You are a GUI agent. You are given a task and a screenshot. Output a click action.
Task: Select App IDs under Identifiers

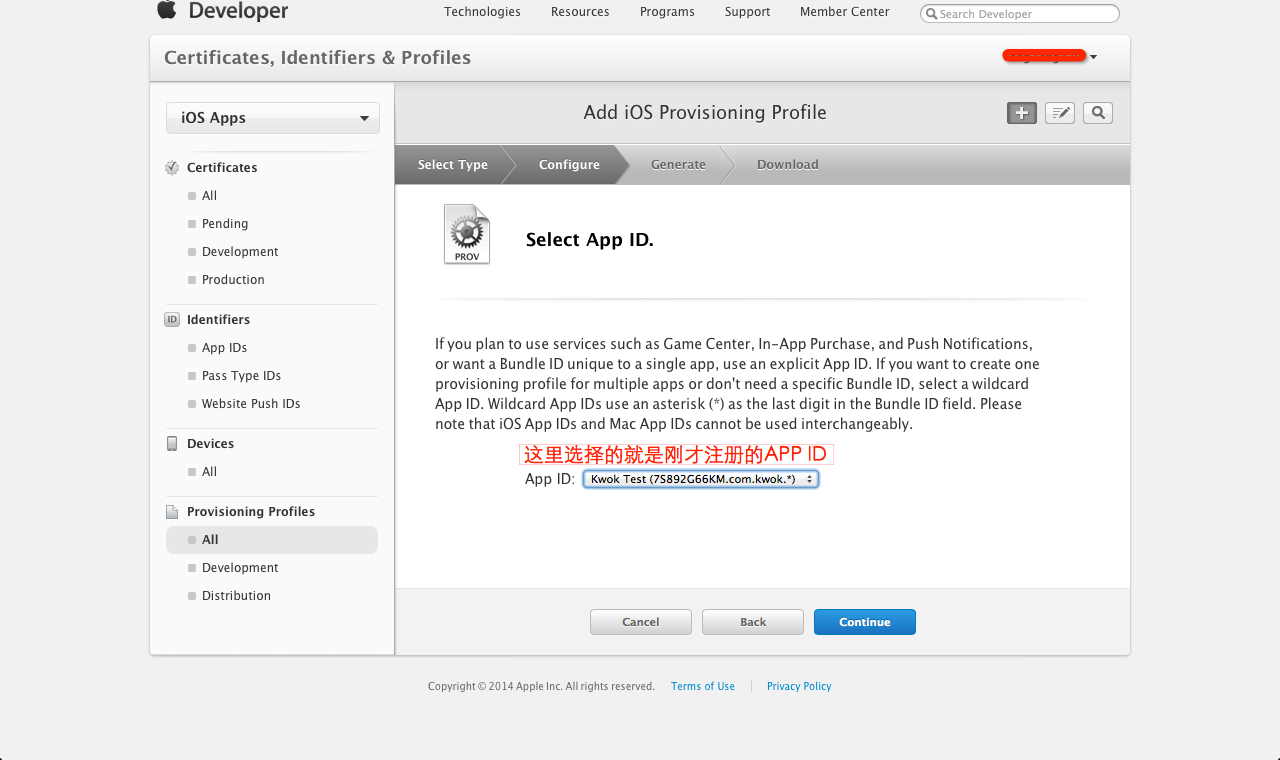(224, 348)
